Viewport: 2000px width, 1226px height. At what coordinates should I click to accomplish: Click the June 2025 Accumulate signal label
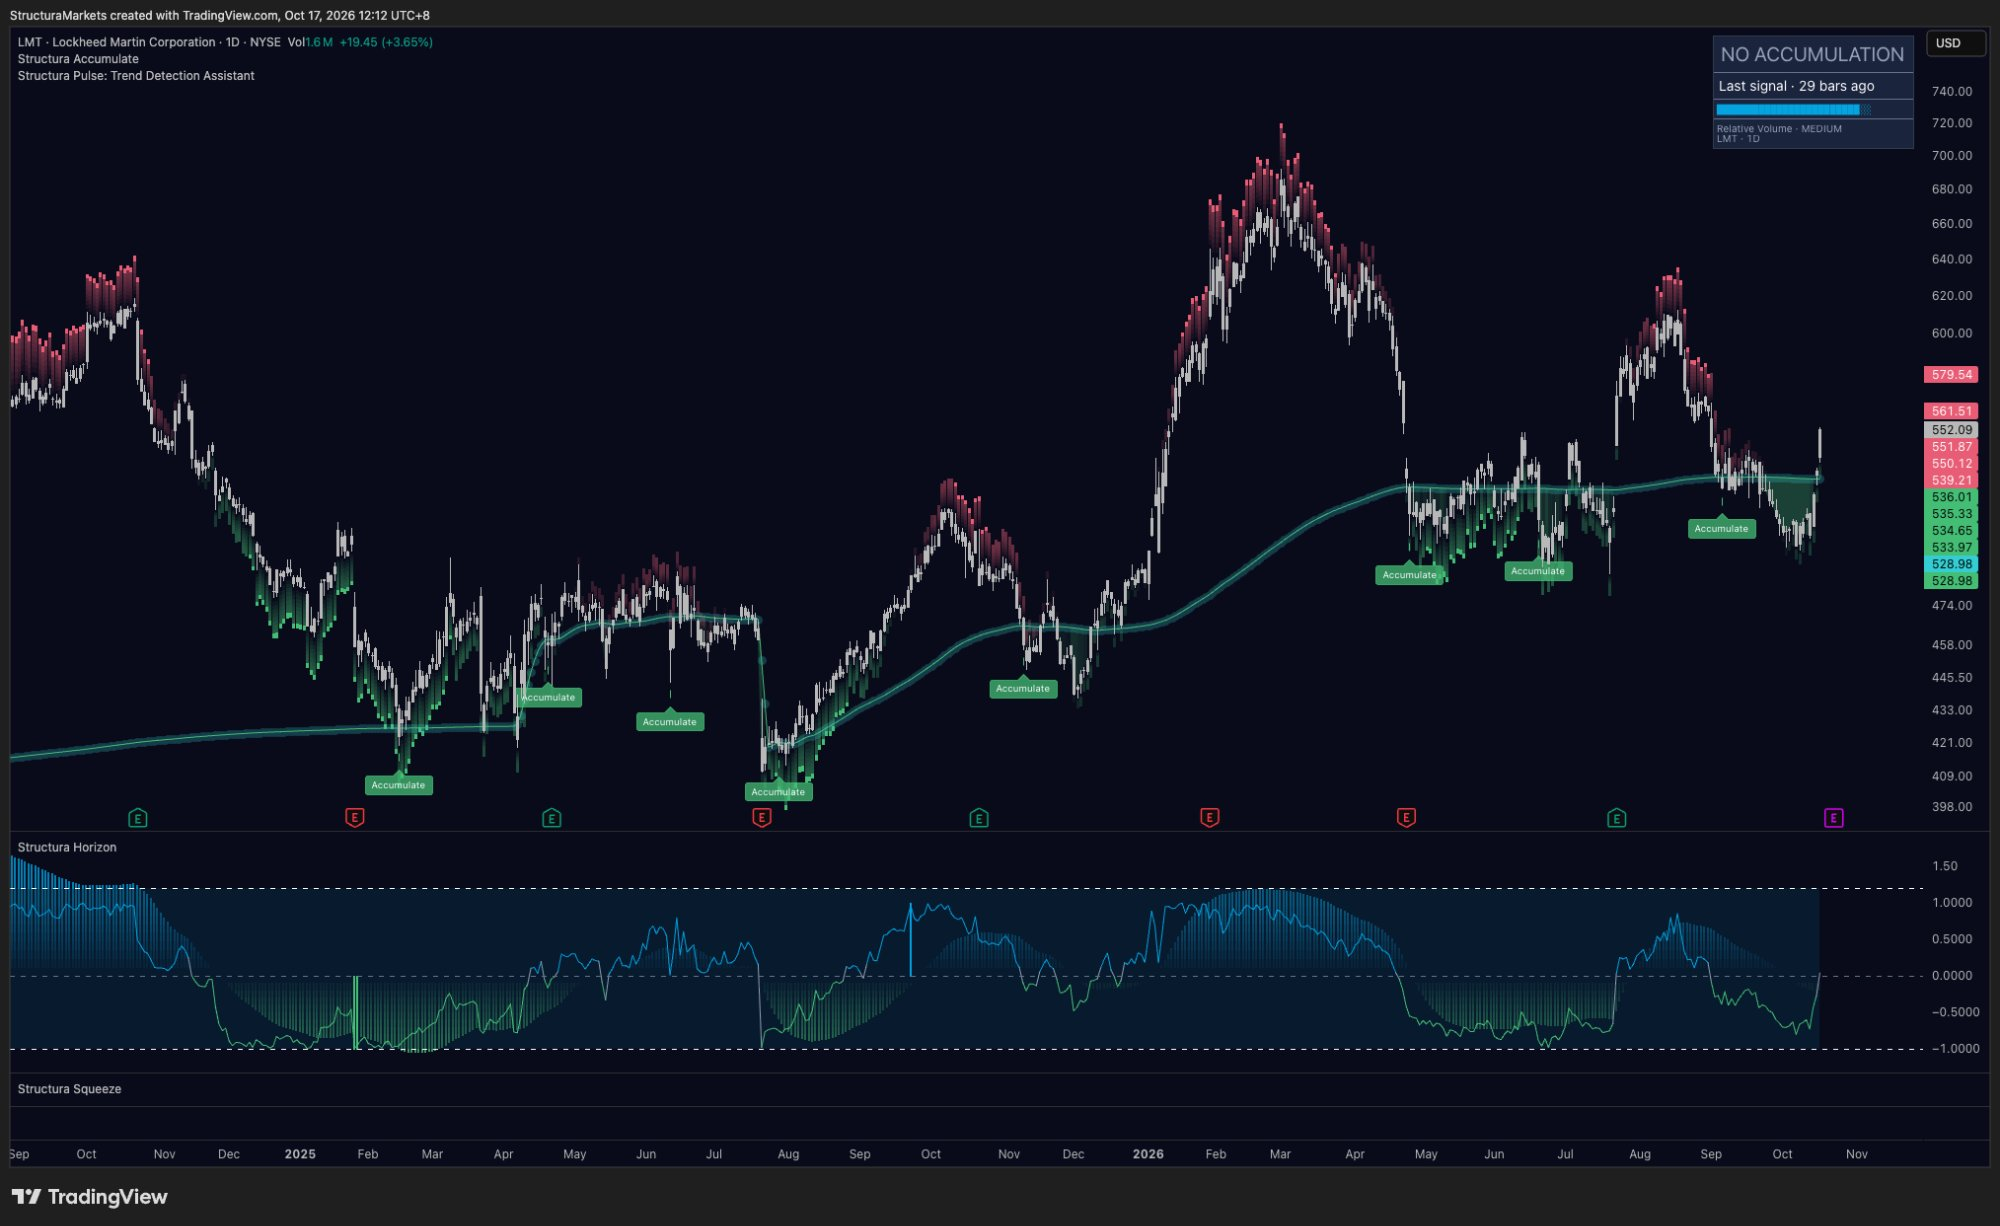point(669,721)
